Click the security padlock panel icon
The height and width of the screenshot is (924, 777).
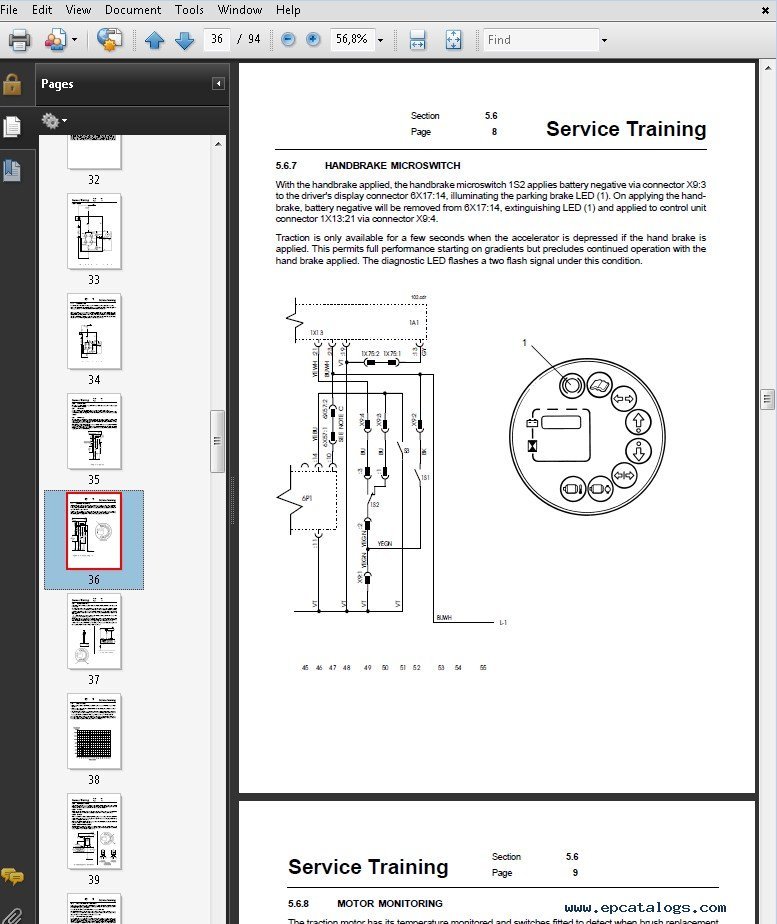pyautogui.click(x=12, y=84)
